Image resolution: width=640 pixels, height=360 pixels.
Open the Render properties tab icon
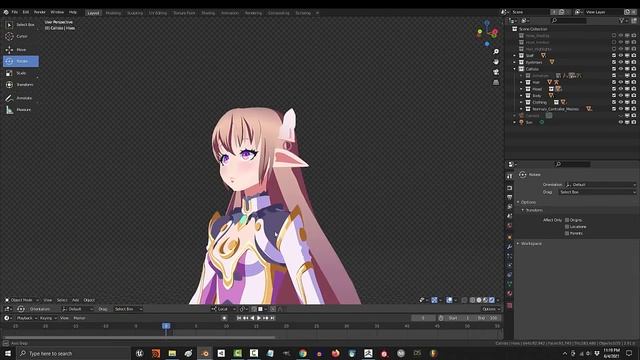pos(509,188)
